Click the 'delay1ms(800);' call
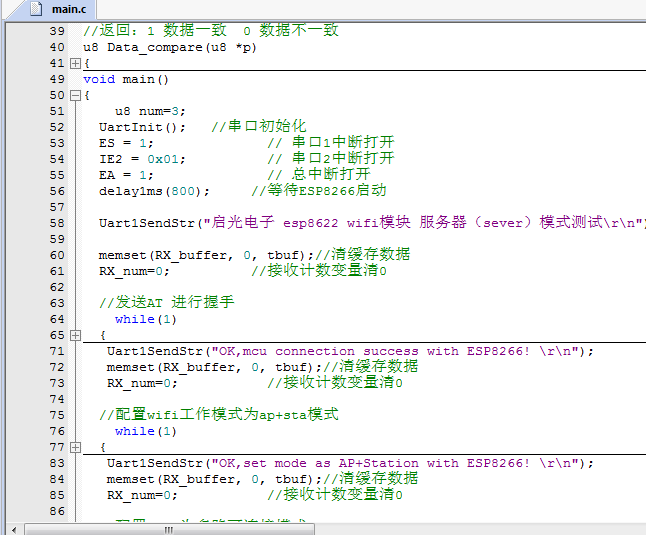 [x=154, y=191]
